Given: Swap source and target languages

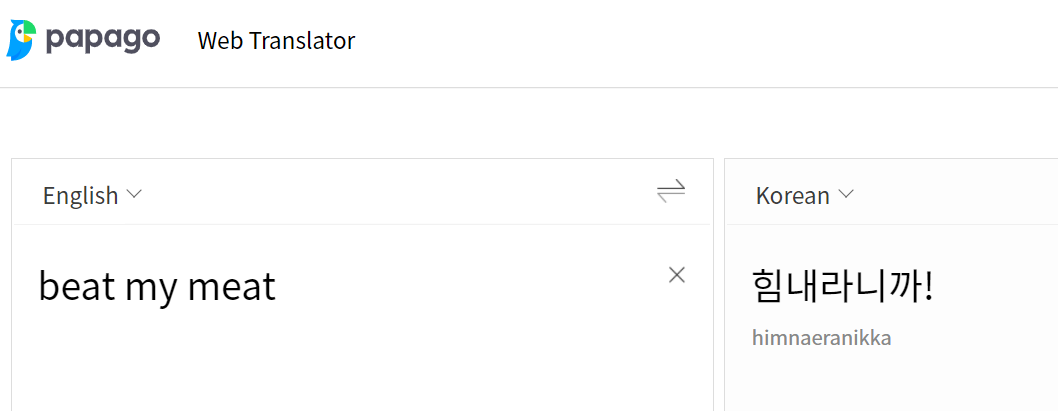Looking at the screenshot, I should [671, 190].
